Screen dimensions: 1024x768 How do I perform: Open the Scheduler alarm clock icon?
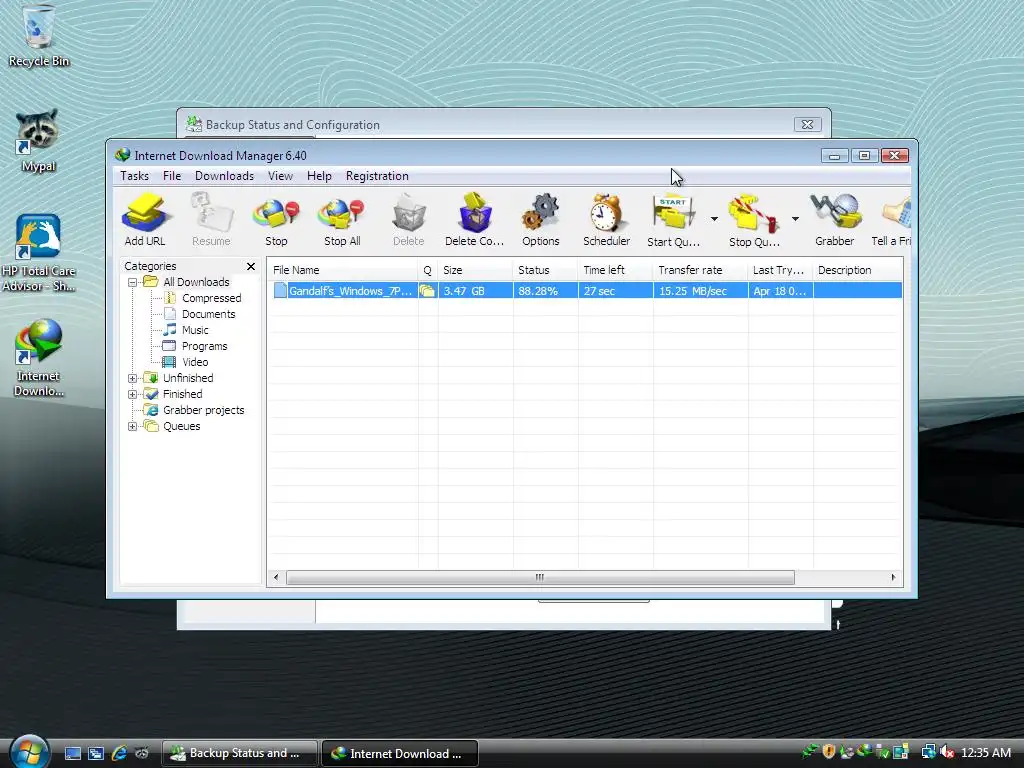pos(607,219)
